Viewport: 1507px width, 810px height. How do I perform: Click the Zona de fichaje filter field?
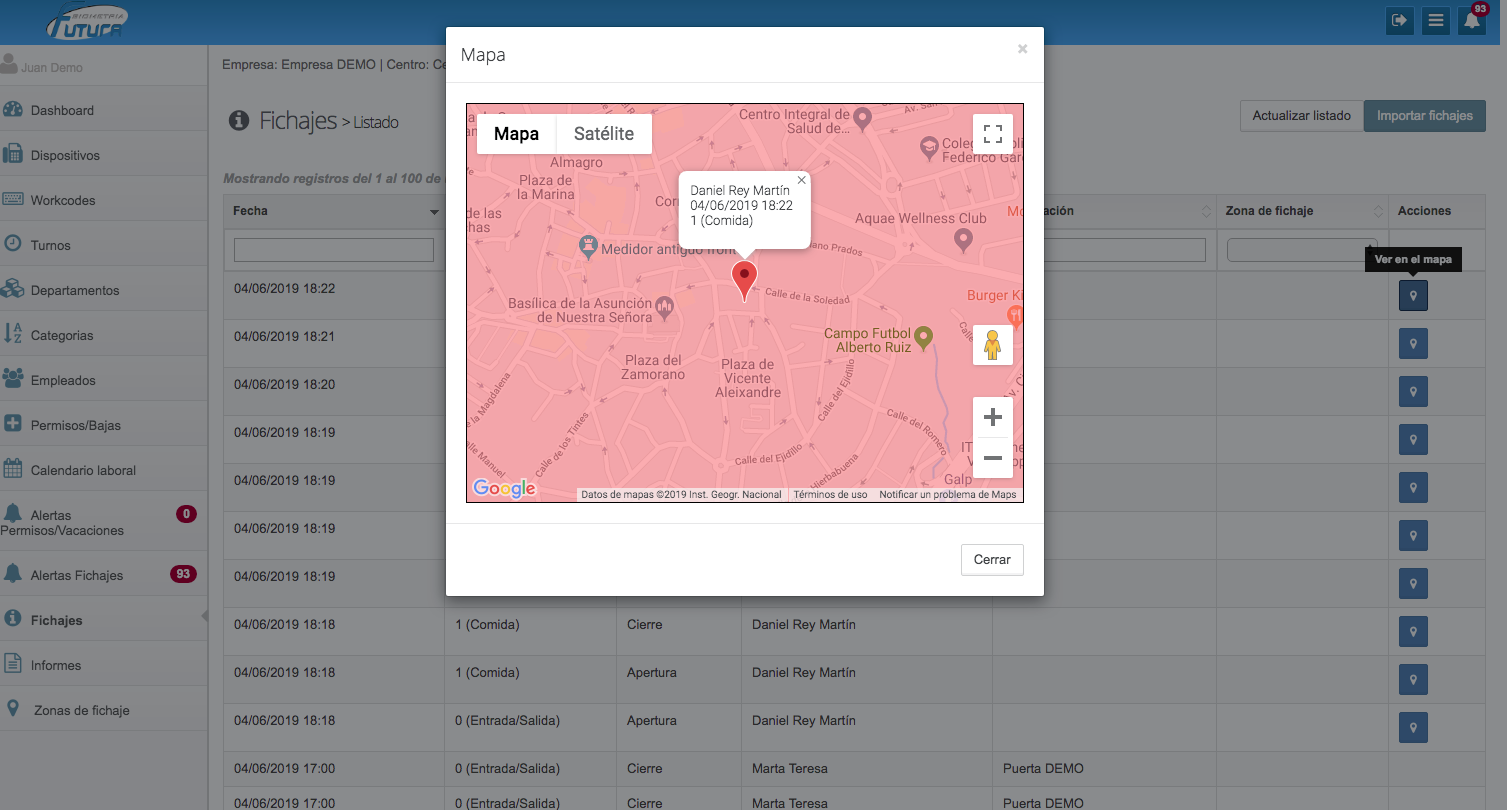click(1302, 250)
